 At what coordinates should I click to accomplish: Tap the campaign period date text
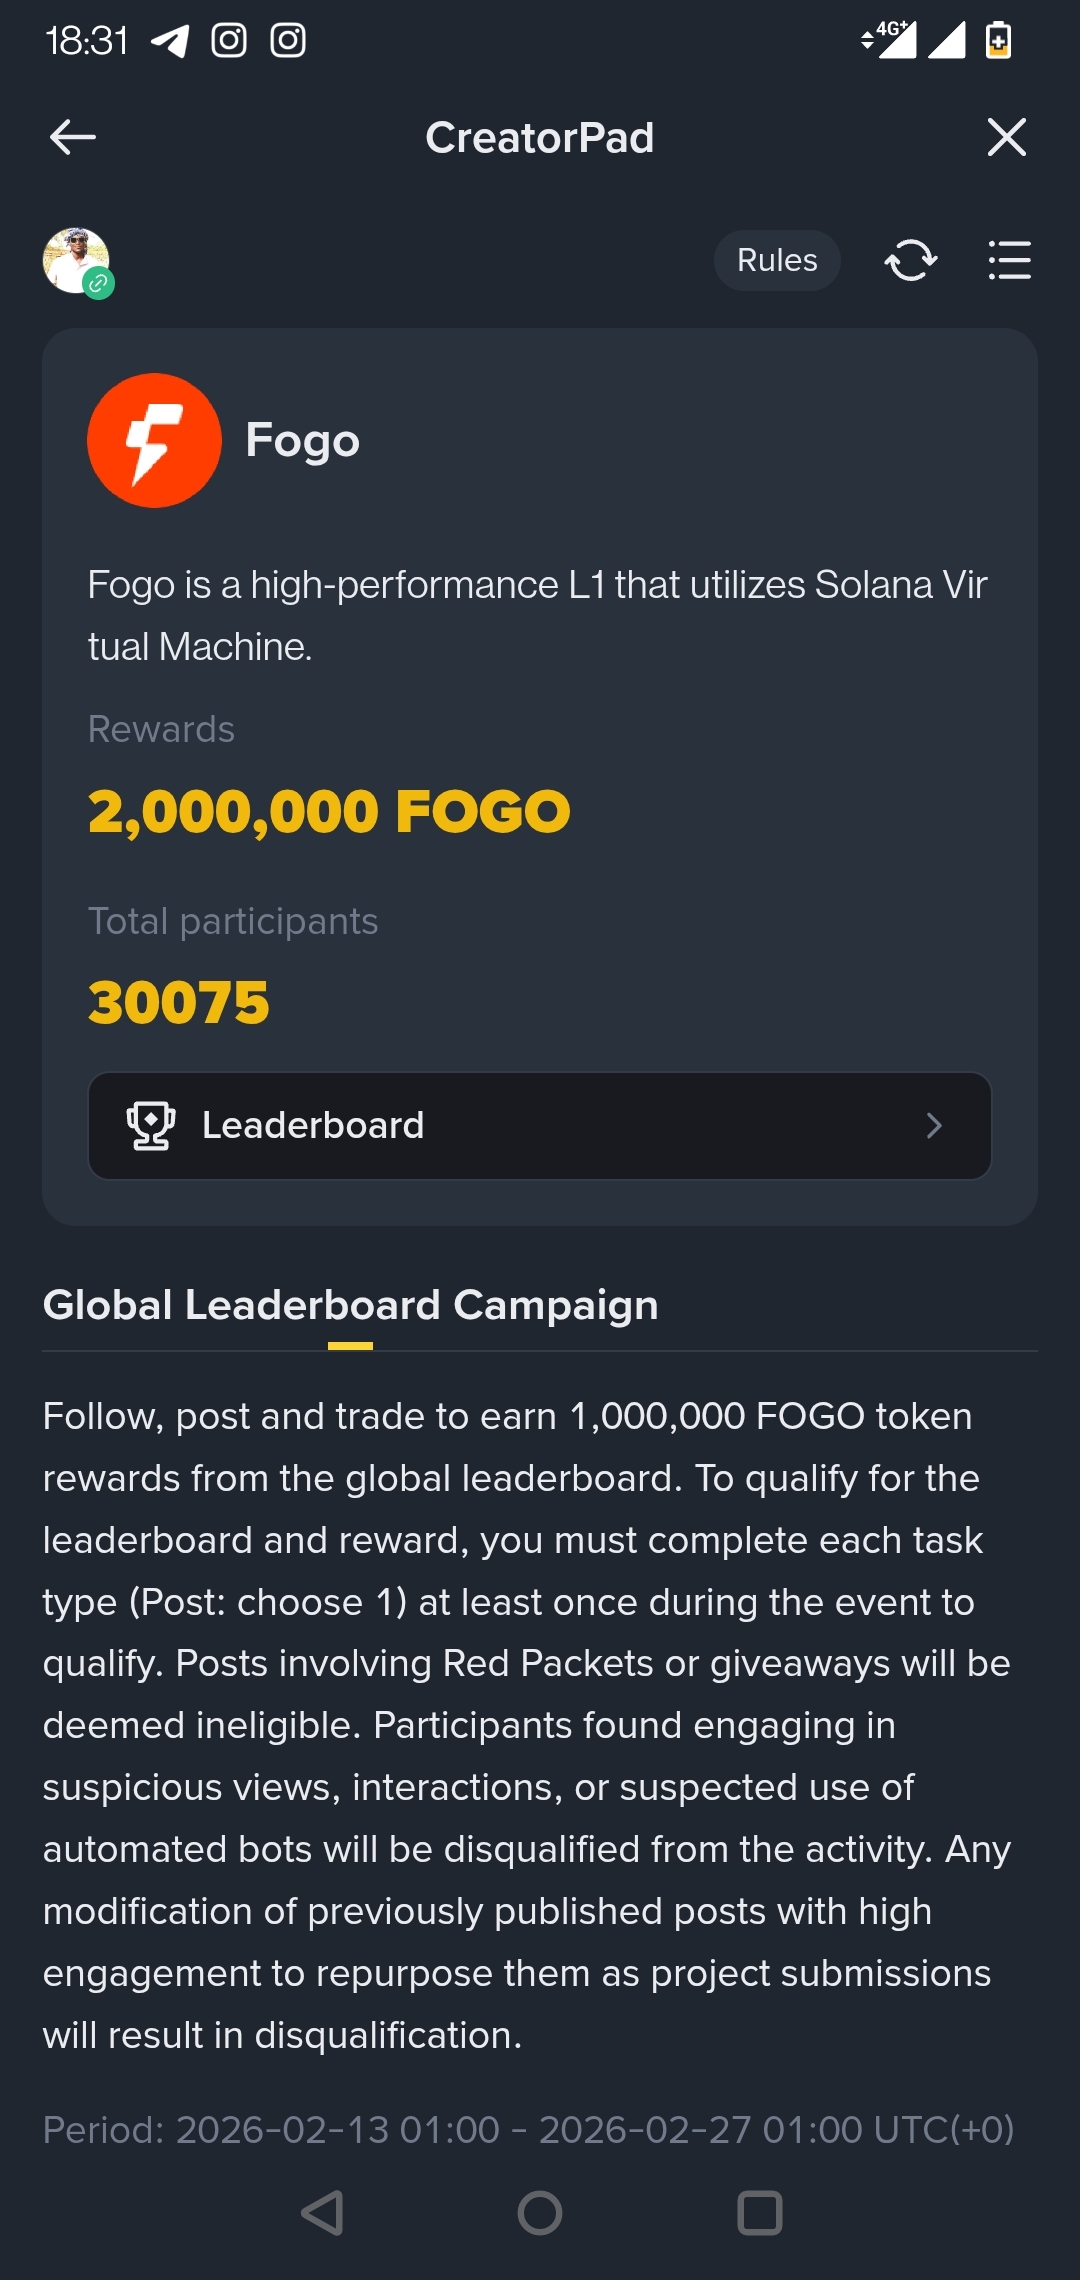click(528, 2130)
